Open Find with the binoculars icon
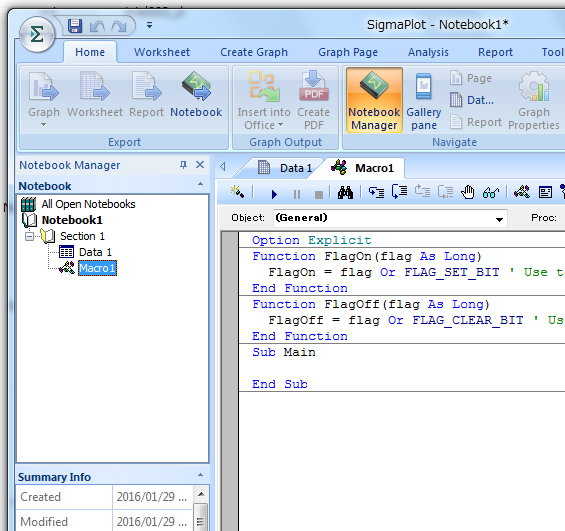This screenshot has height=531, width=565. pos(345,193)
